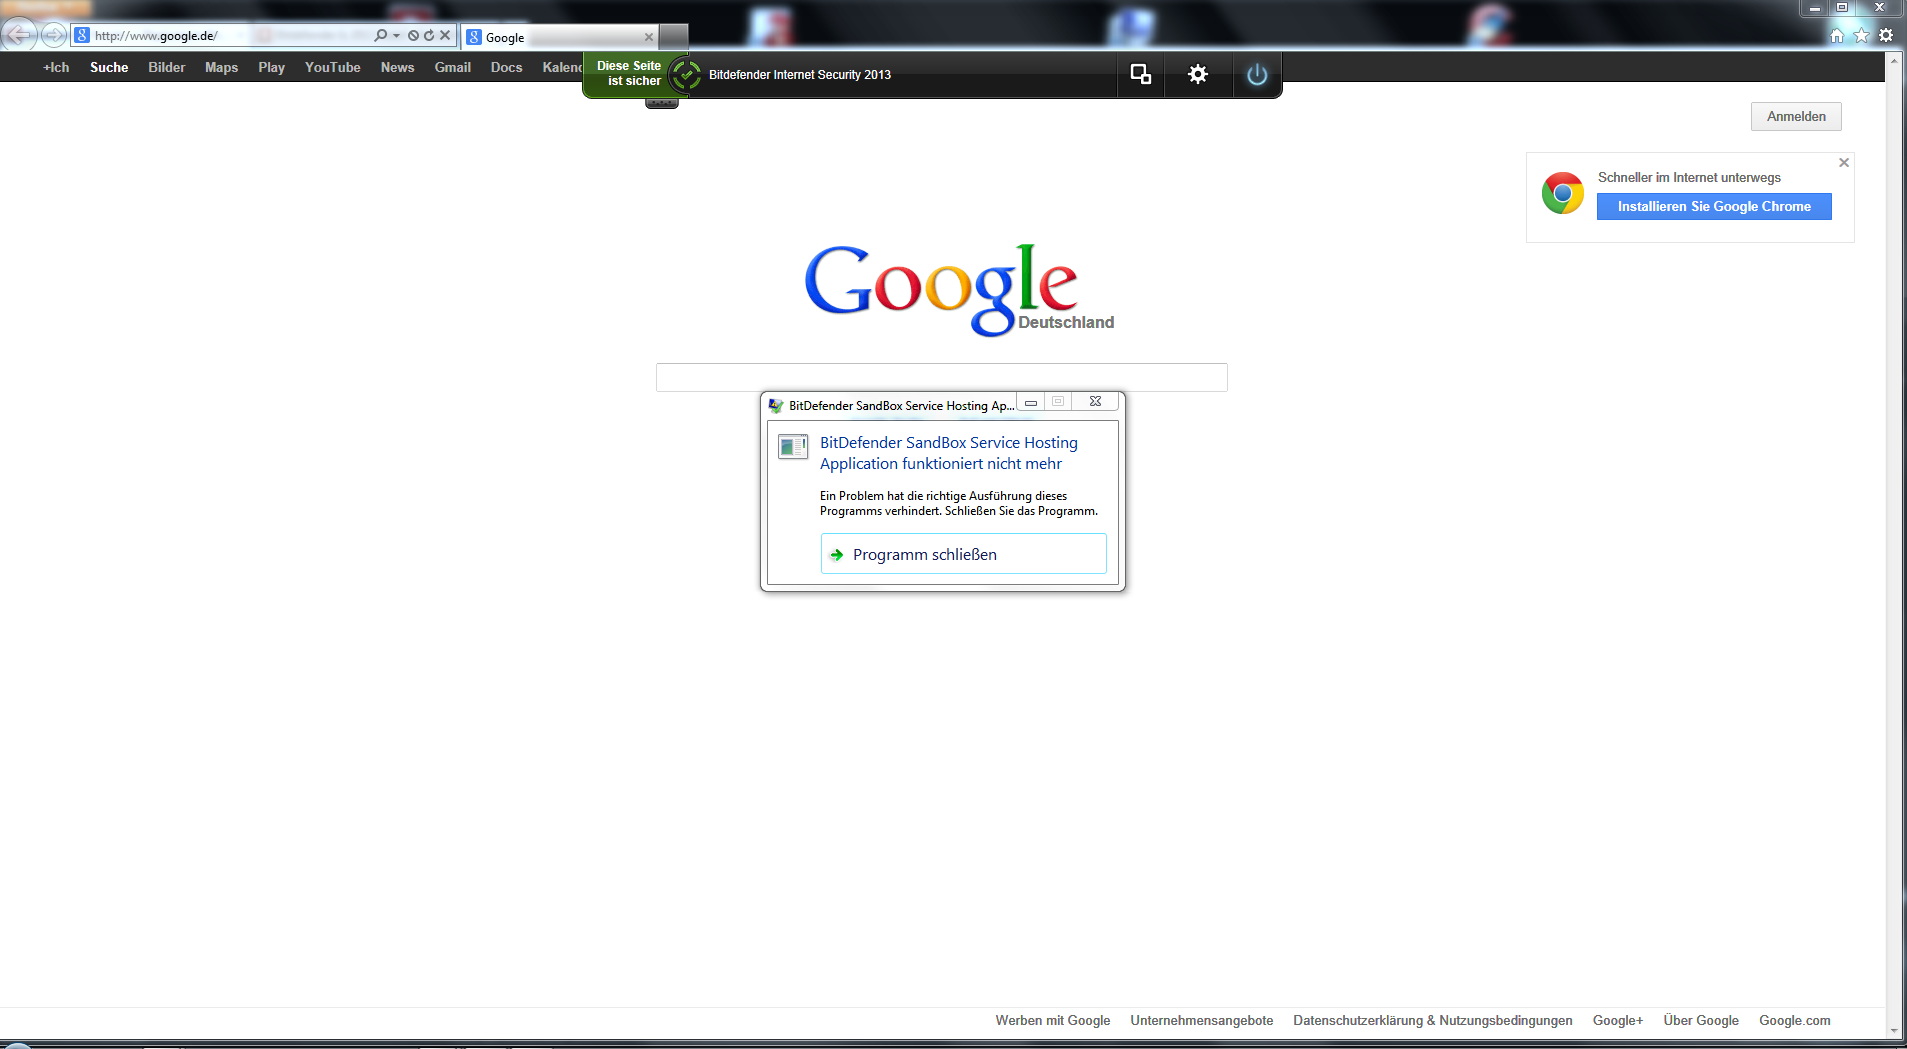The image size is (1907, 1049).
Task: Stop loading with the address bar X
Action: pyautogui.click(x=445, y=35)
